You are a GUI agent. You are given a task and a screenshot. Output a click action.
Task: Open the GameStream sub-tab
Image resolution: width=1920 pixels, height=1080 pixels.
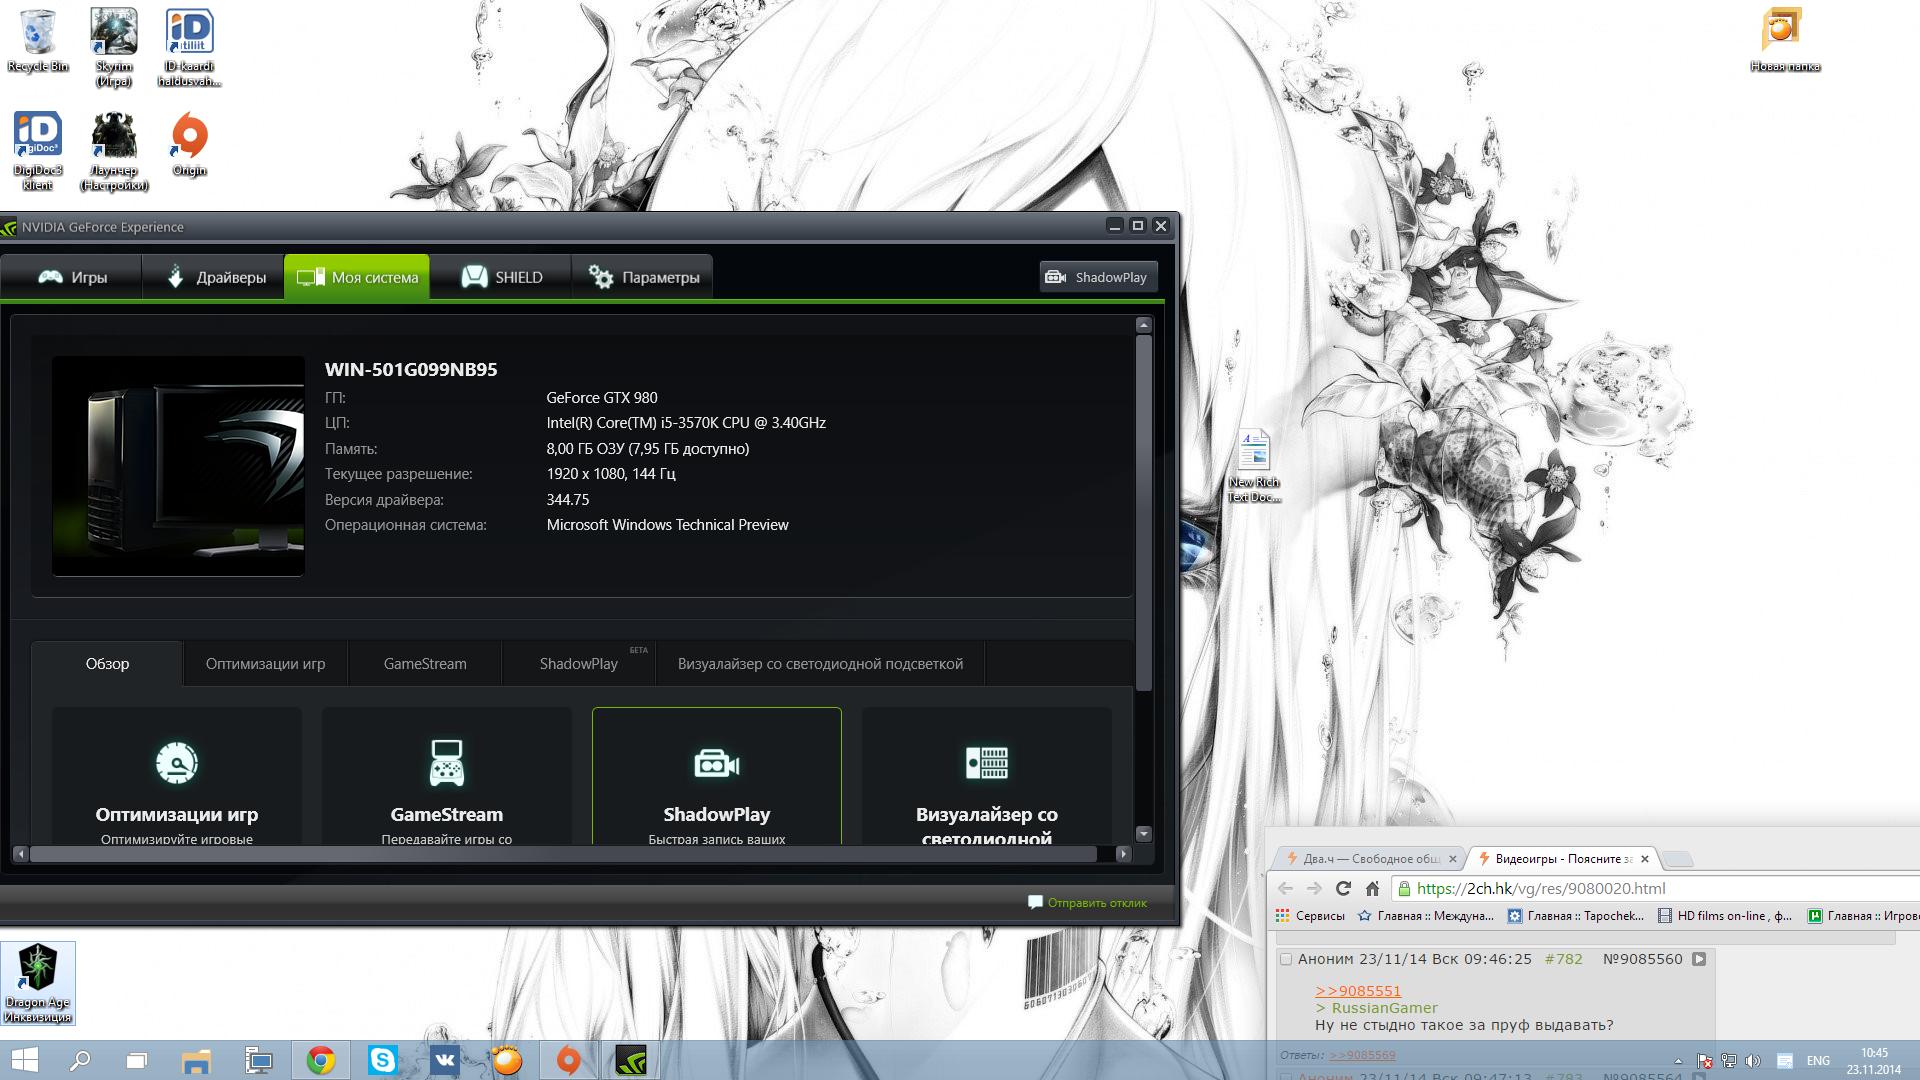(425, 664)
